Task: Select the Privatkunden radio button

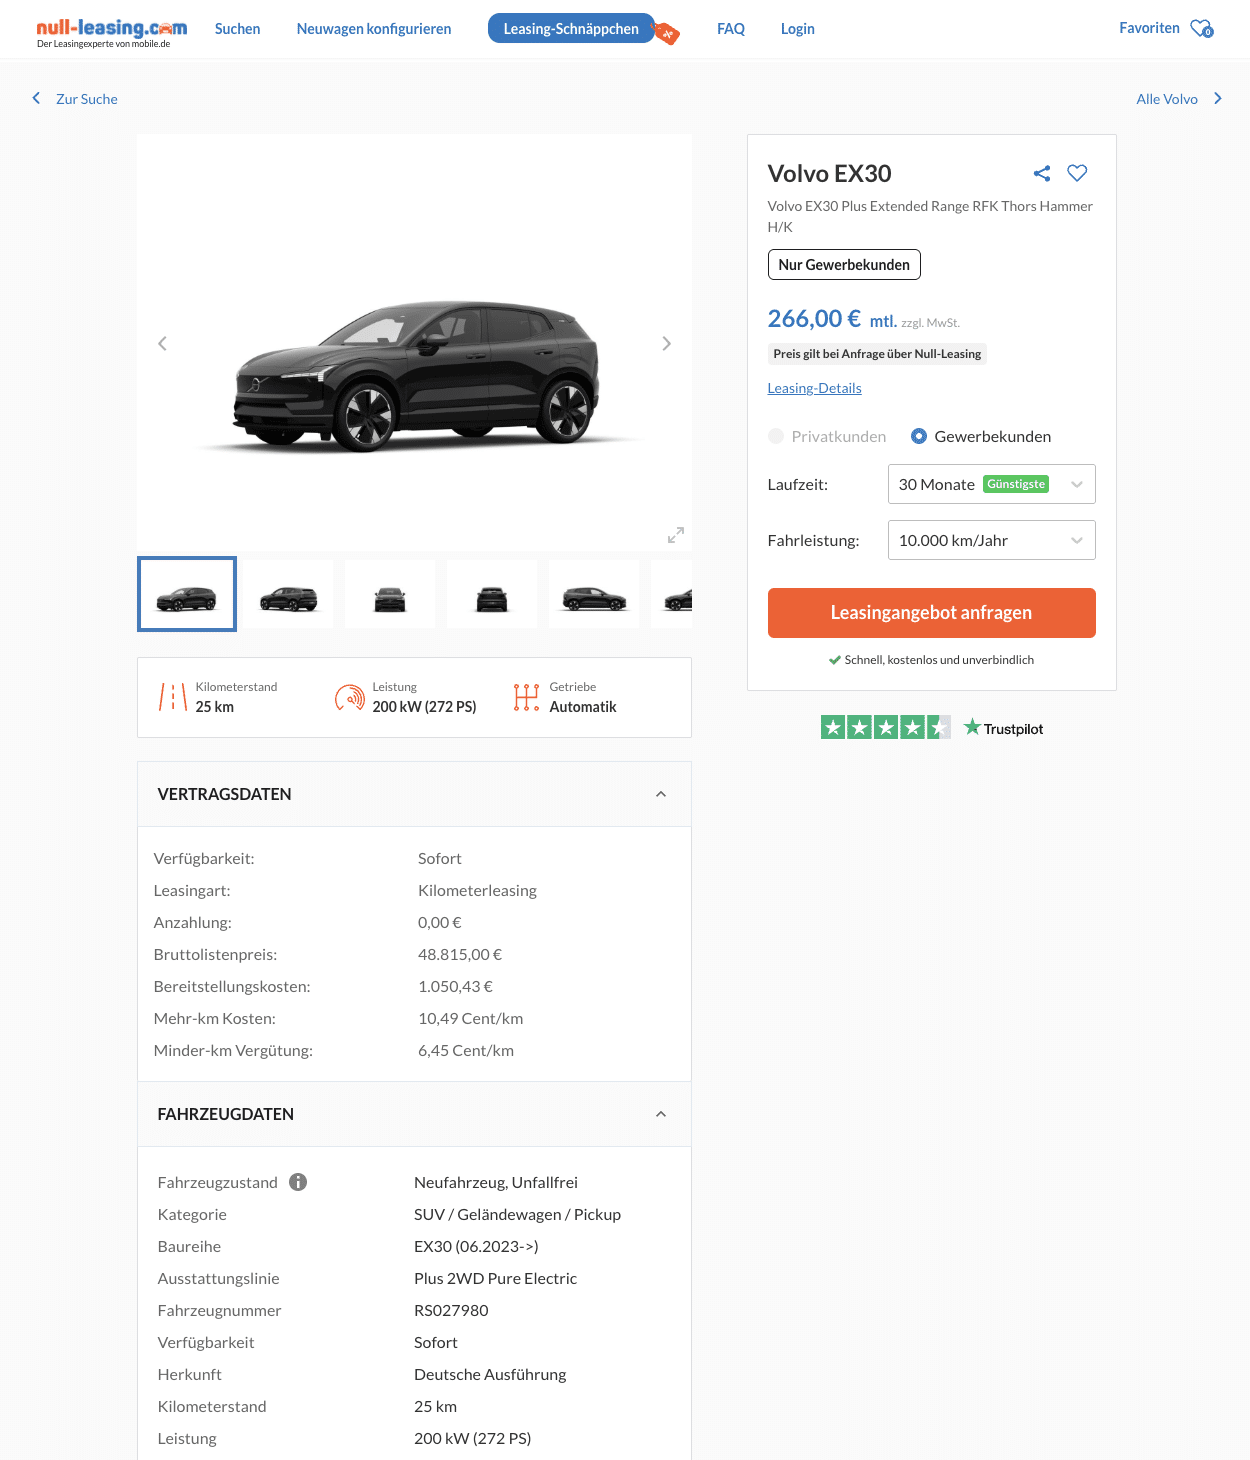Action: (x=776, y=436)
